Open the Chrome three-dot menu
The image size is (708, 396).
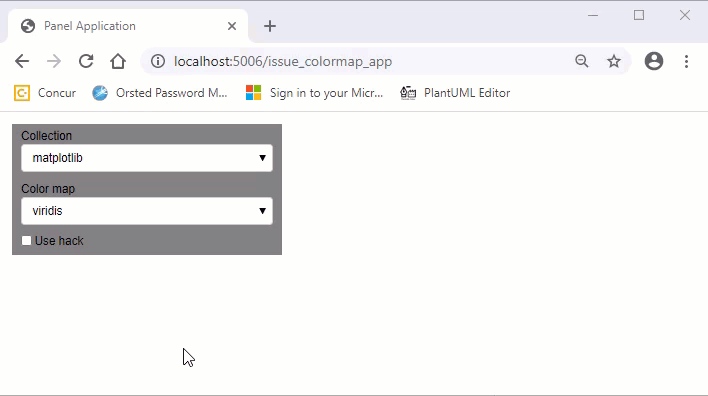click(x=686, y=61)
